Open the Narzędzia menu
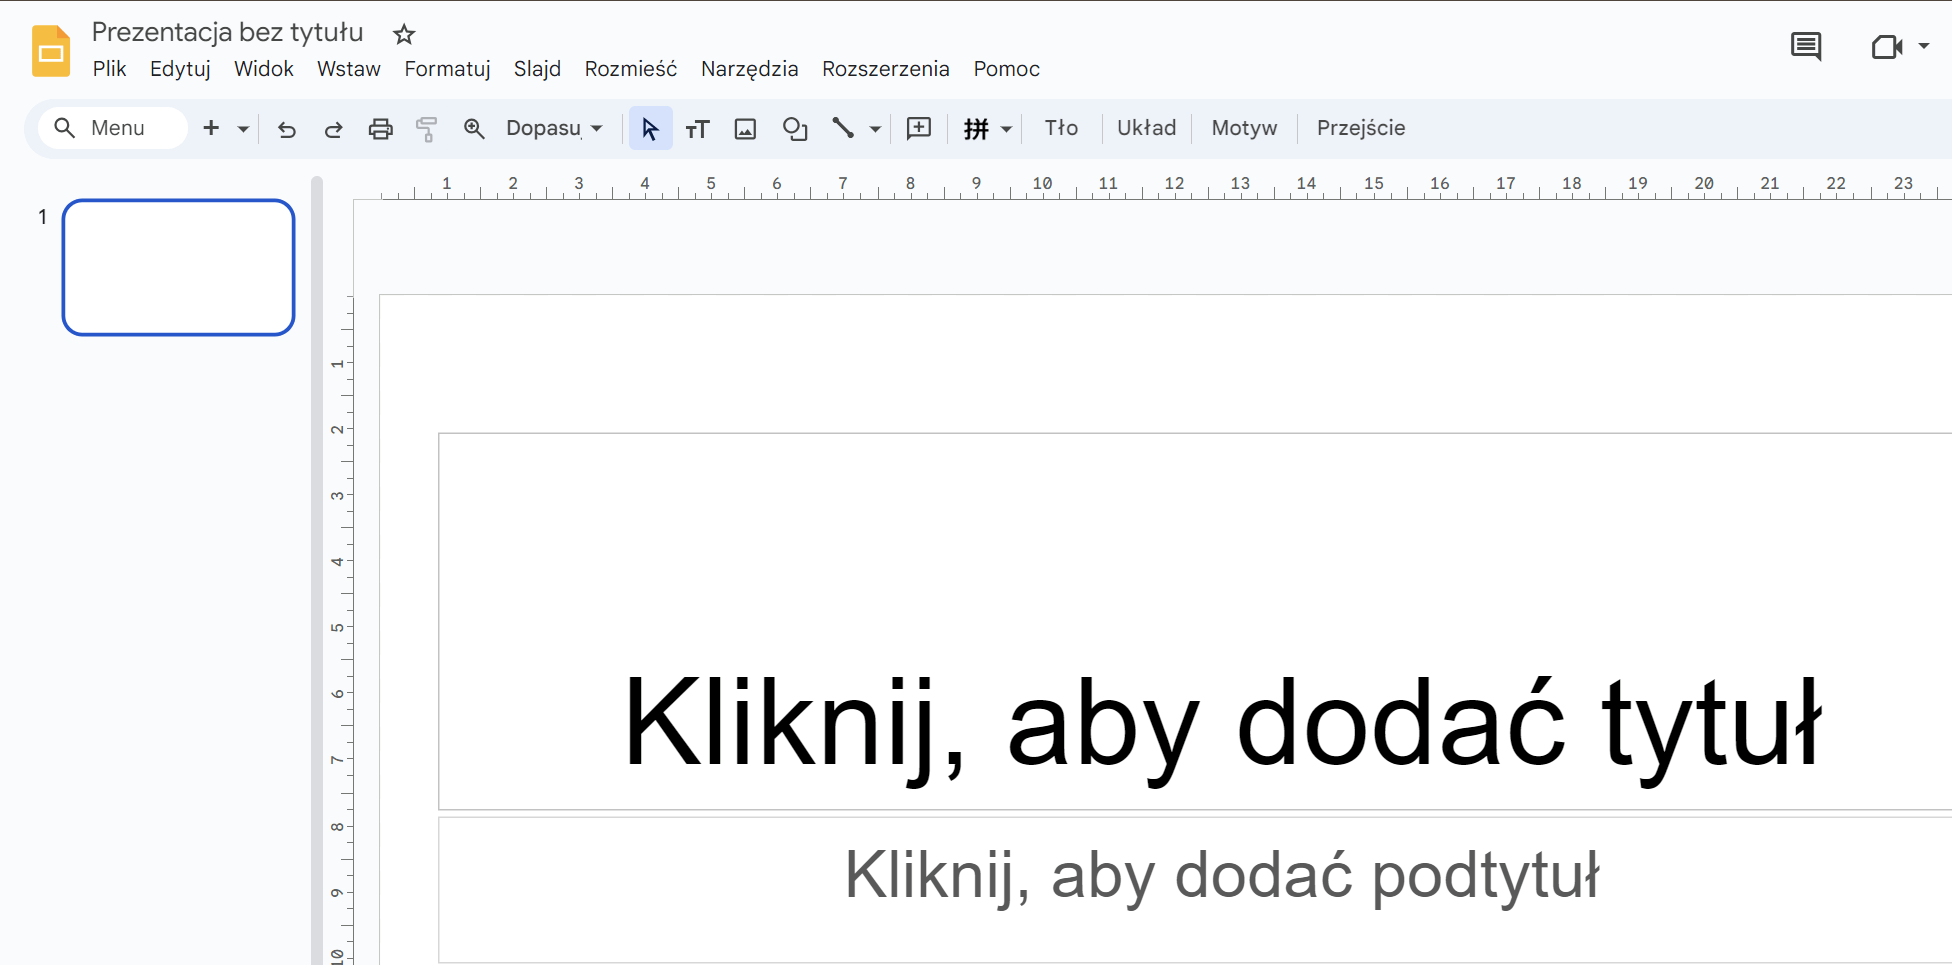The height and width of the screenshot is (965, 1952). point(750,69)
